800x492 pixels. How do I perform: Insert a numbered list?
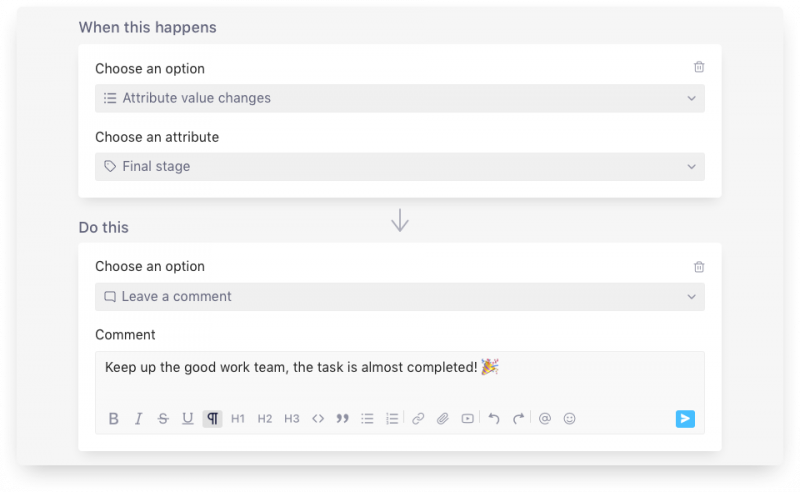pos(392,419)
